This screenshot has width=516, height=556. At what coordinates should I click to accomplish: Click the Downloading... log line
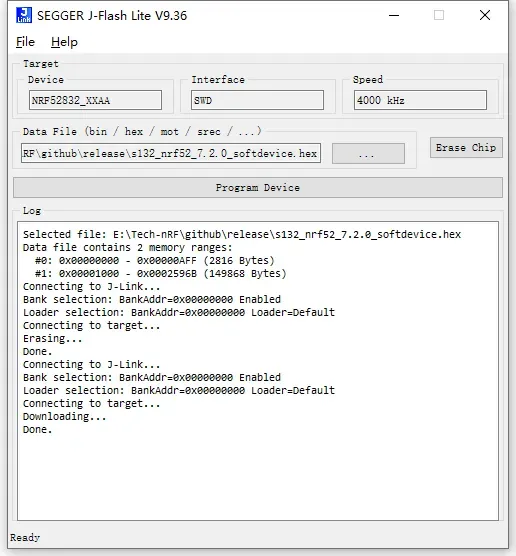(65, 416)
